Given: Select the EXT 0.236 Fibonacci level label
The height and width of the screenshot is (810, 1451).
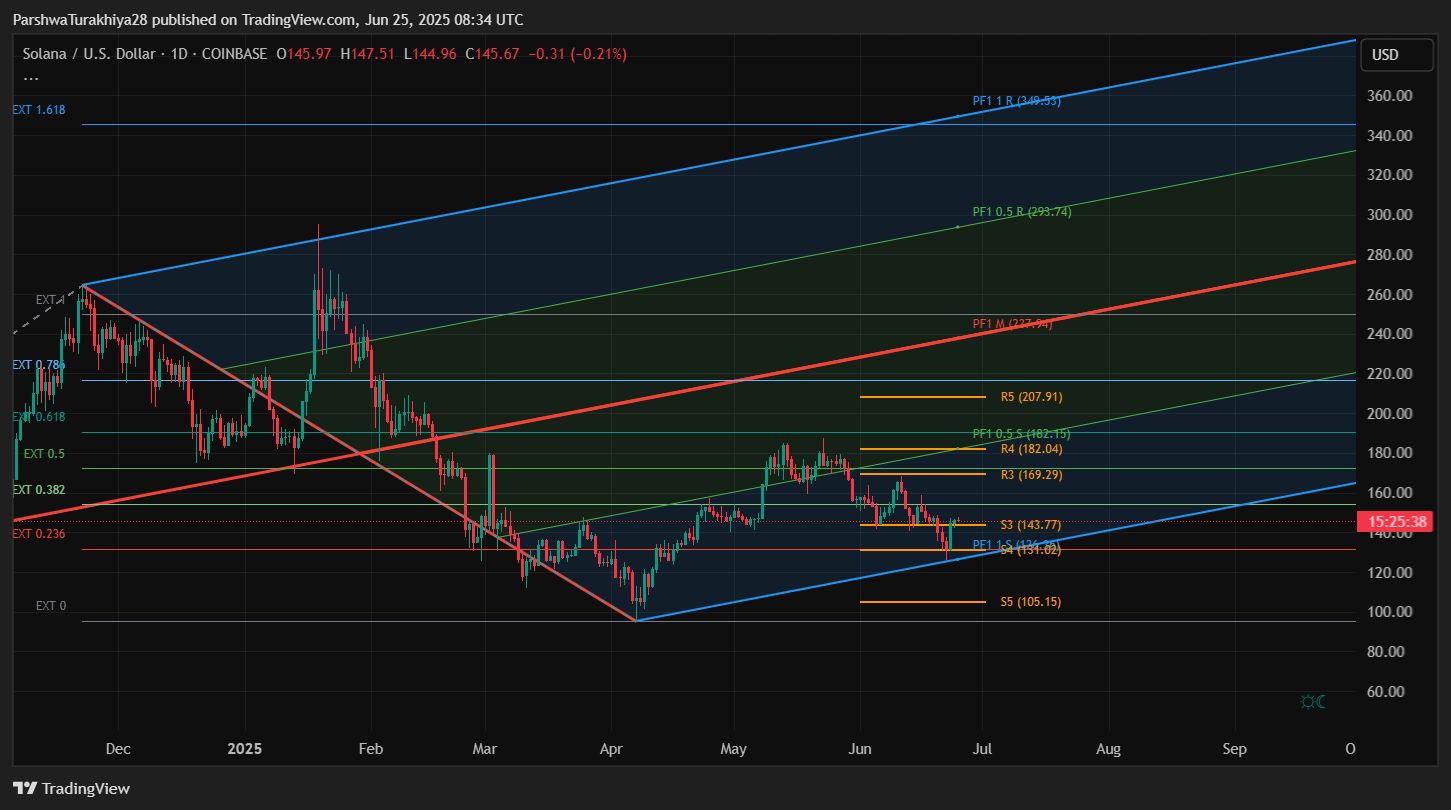Looking at the screenshot, I should tap(39, 534).
